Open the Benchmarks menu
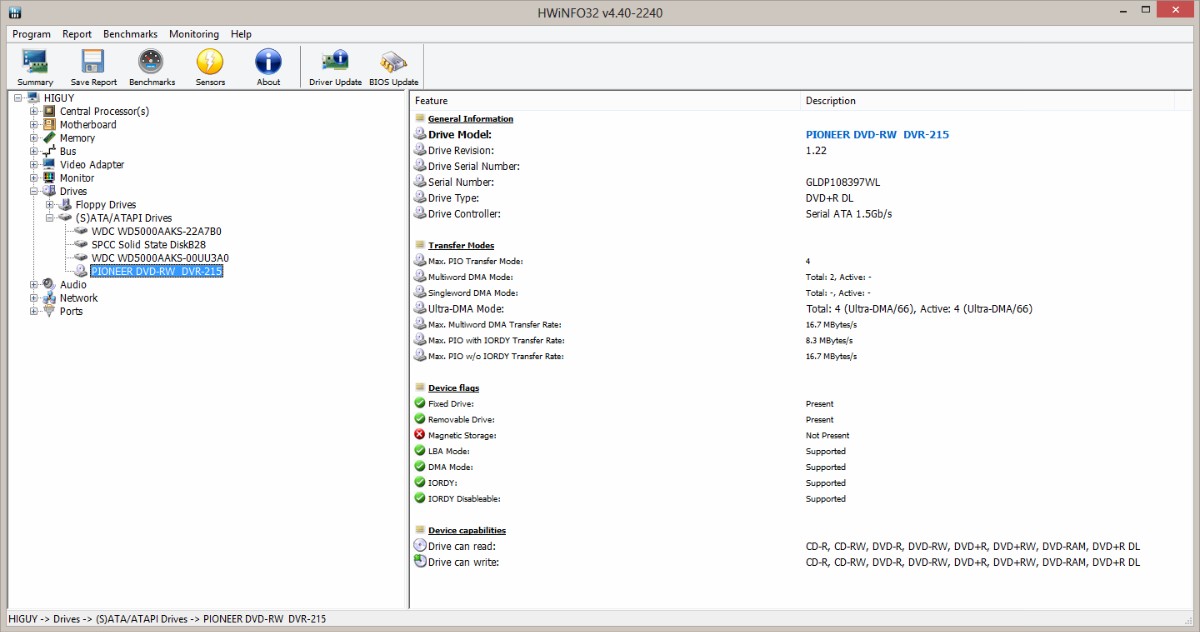The image size is (1200, 632). click(x=130, y=34)
